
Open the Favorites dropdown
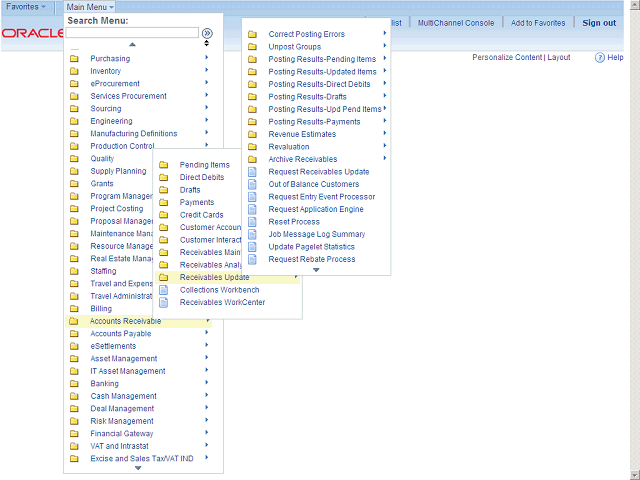[26, 7]
